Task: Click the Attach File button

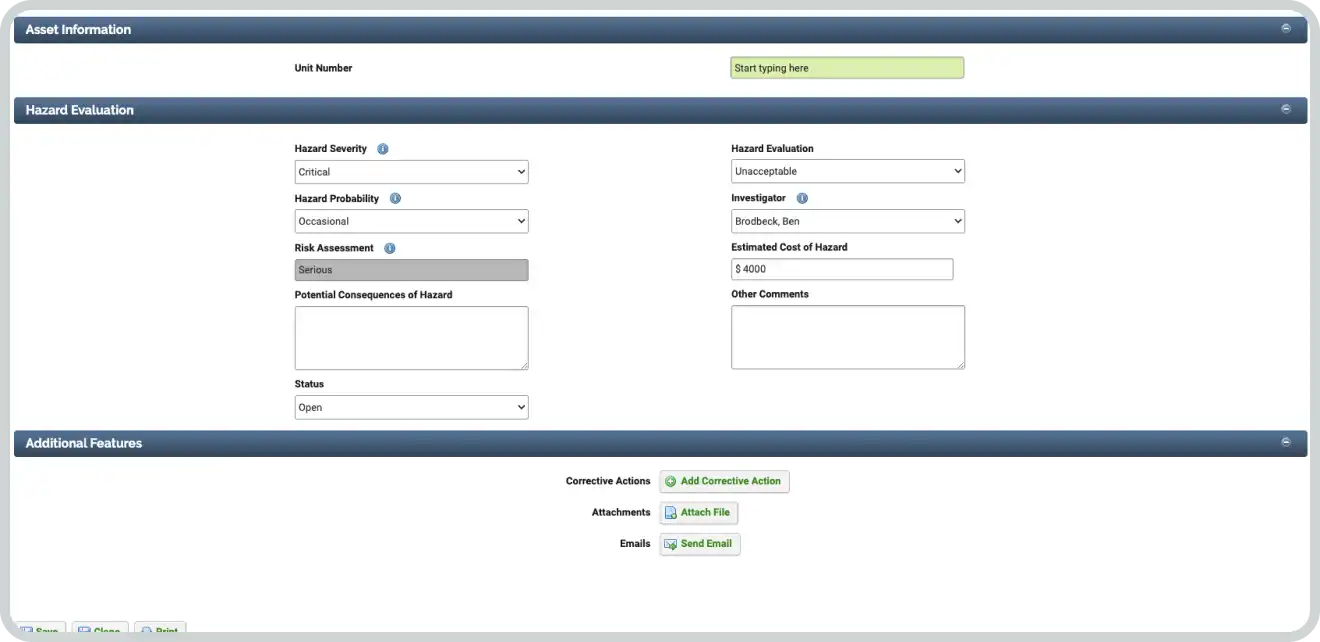Action: (x=698, y=513)
